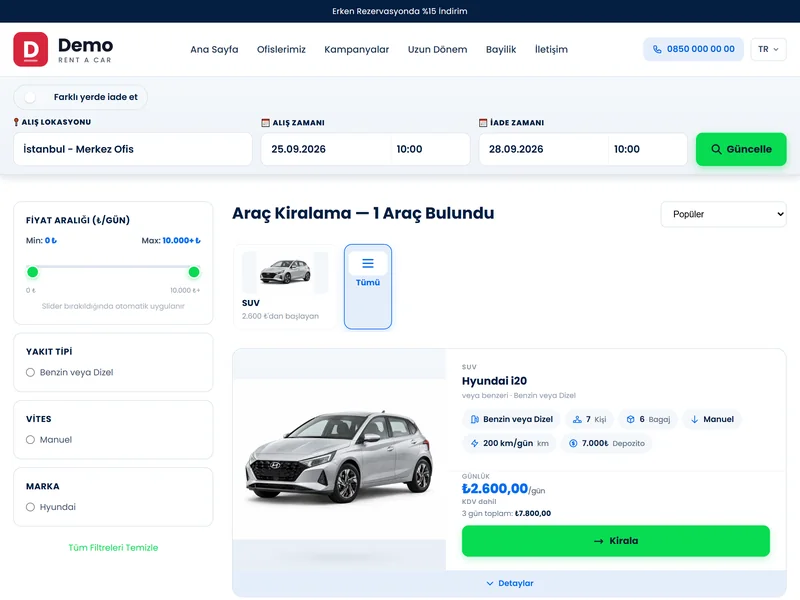Screen dimensions: 800x600
Task: Click the magnifier icon in Güncelle button
Action: 716,149
